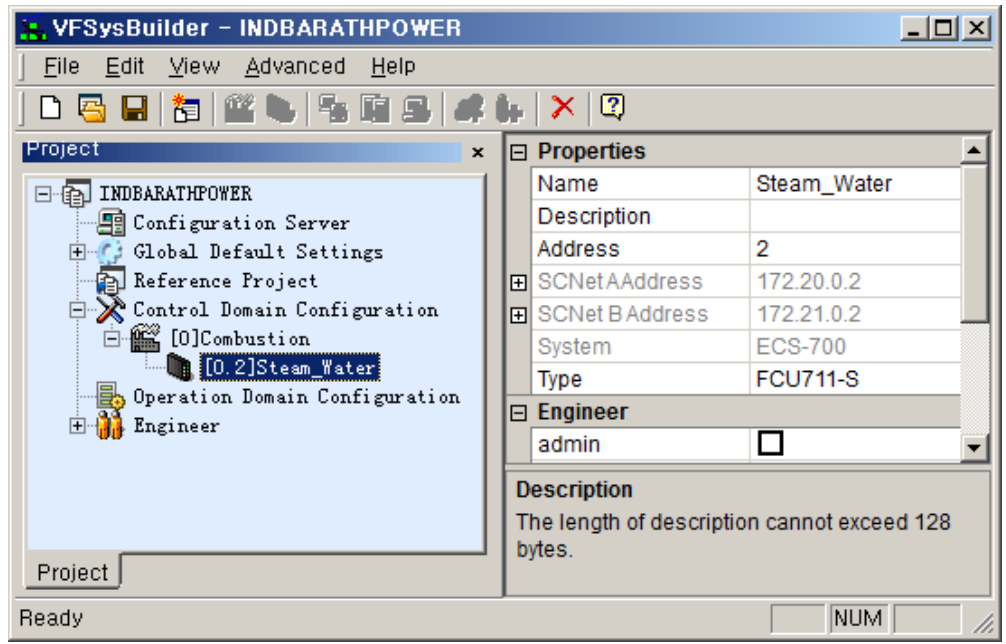Collapse the [0]Combustion node

click(112, 339)
